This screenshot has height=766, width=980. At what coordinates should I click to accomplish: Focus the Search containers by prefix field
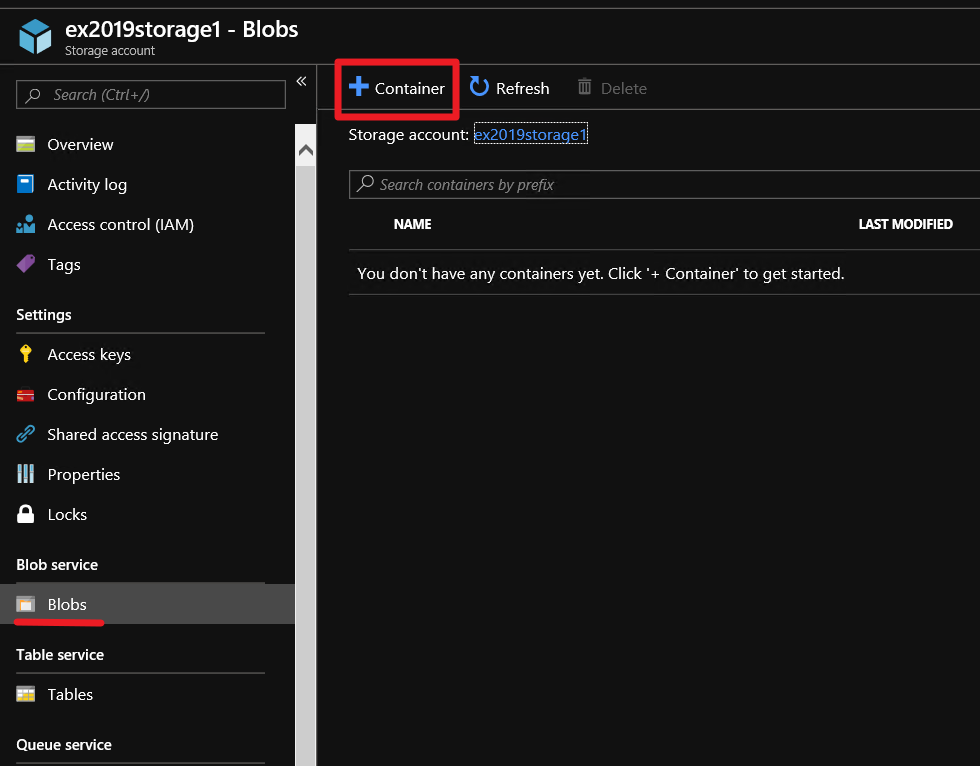(664, 184)
